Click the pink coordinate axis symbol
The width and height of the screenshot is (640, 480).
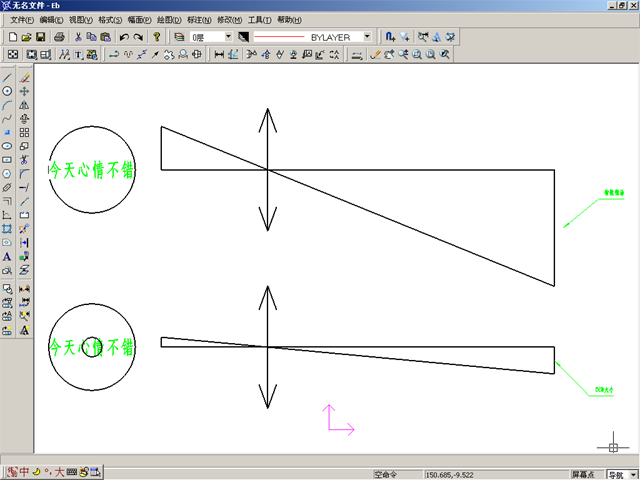click(x=338, y=420)
